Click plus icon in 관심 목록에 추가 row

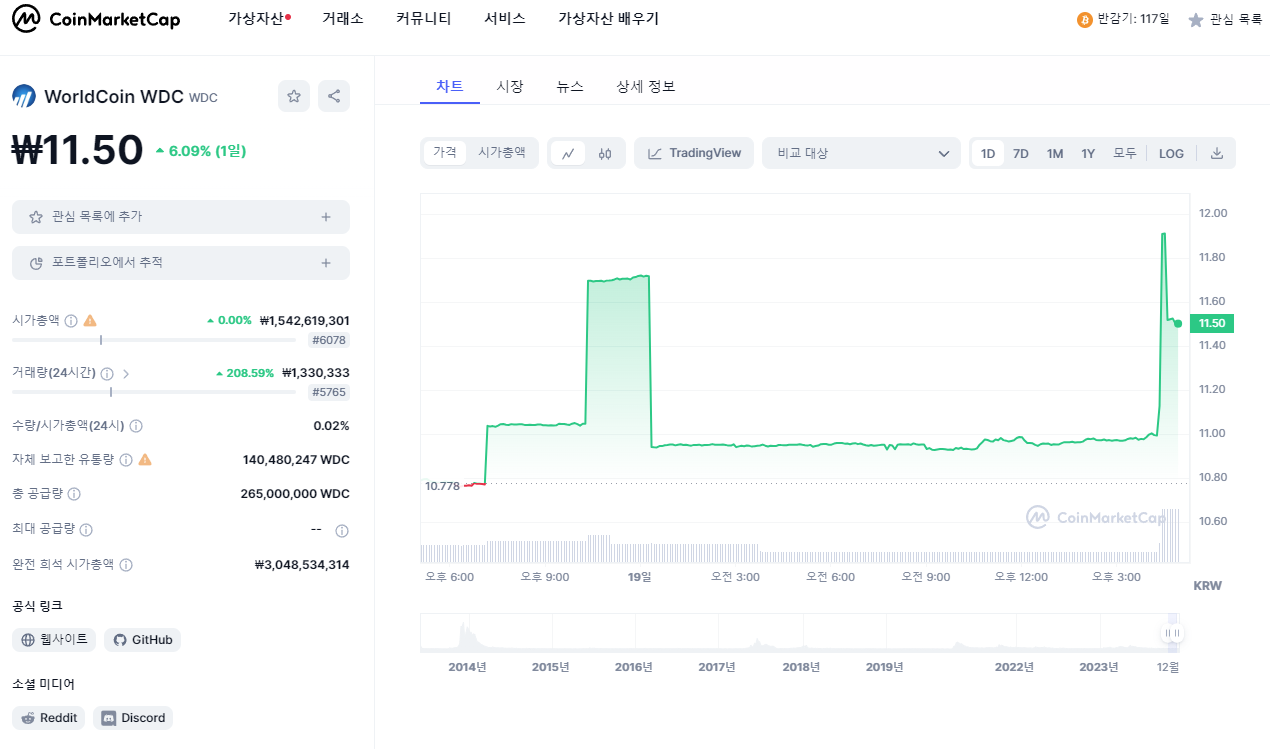tap(326, 217)
